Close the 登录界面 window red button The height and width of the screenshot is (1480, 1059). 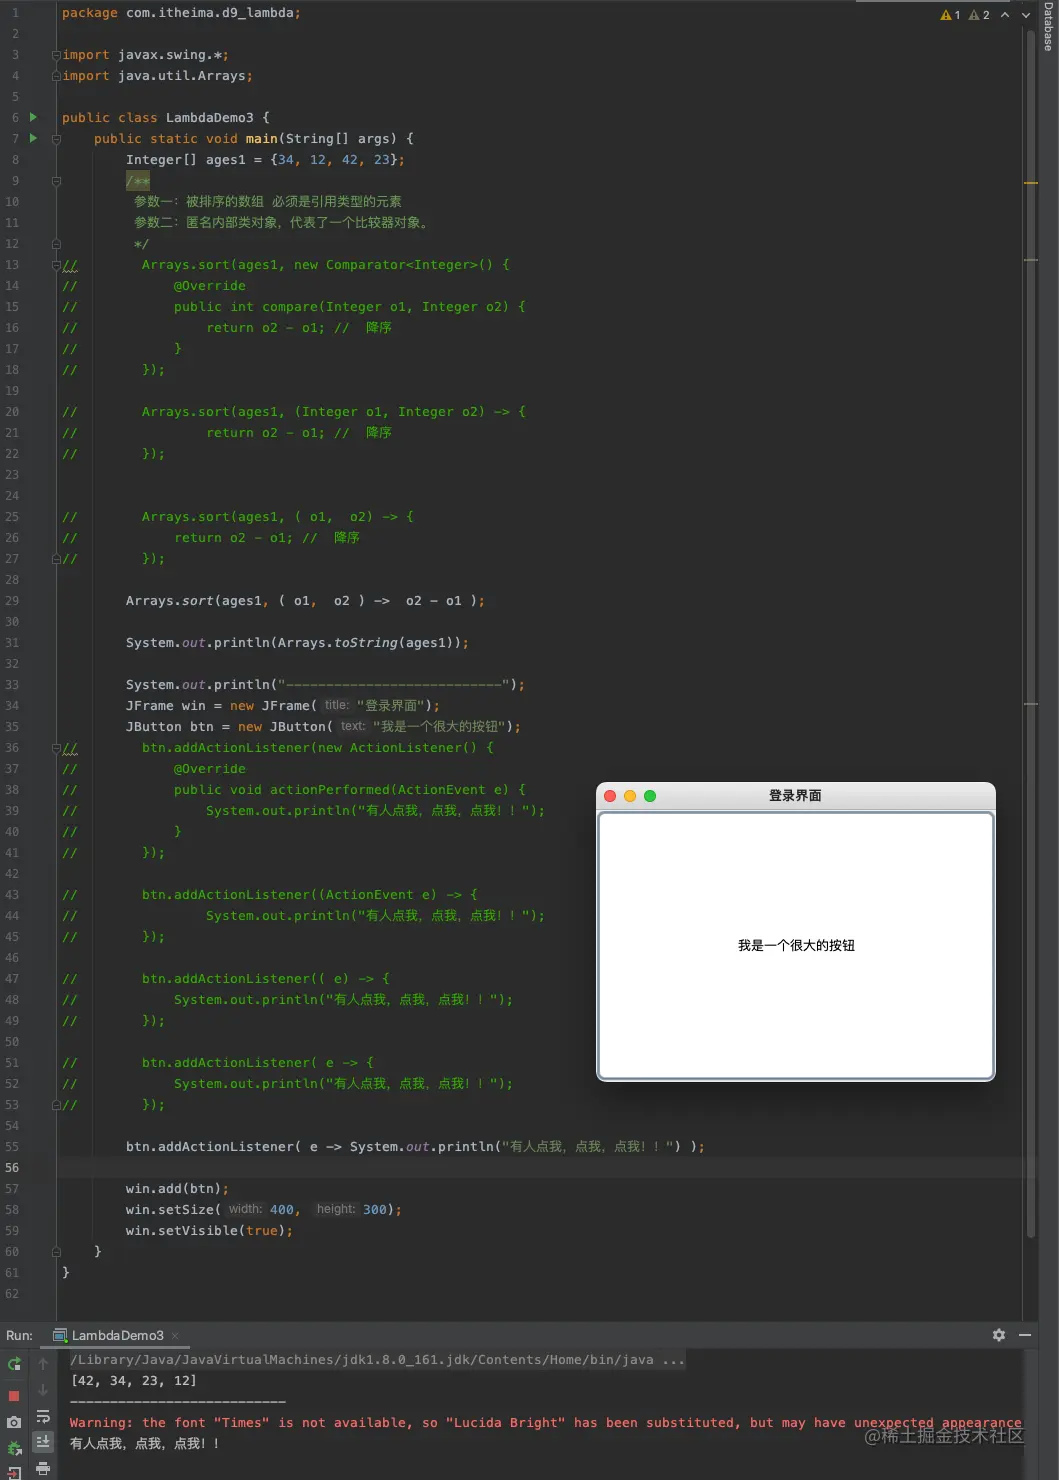coord(610,796)
